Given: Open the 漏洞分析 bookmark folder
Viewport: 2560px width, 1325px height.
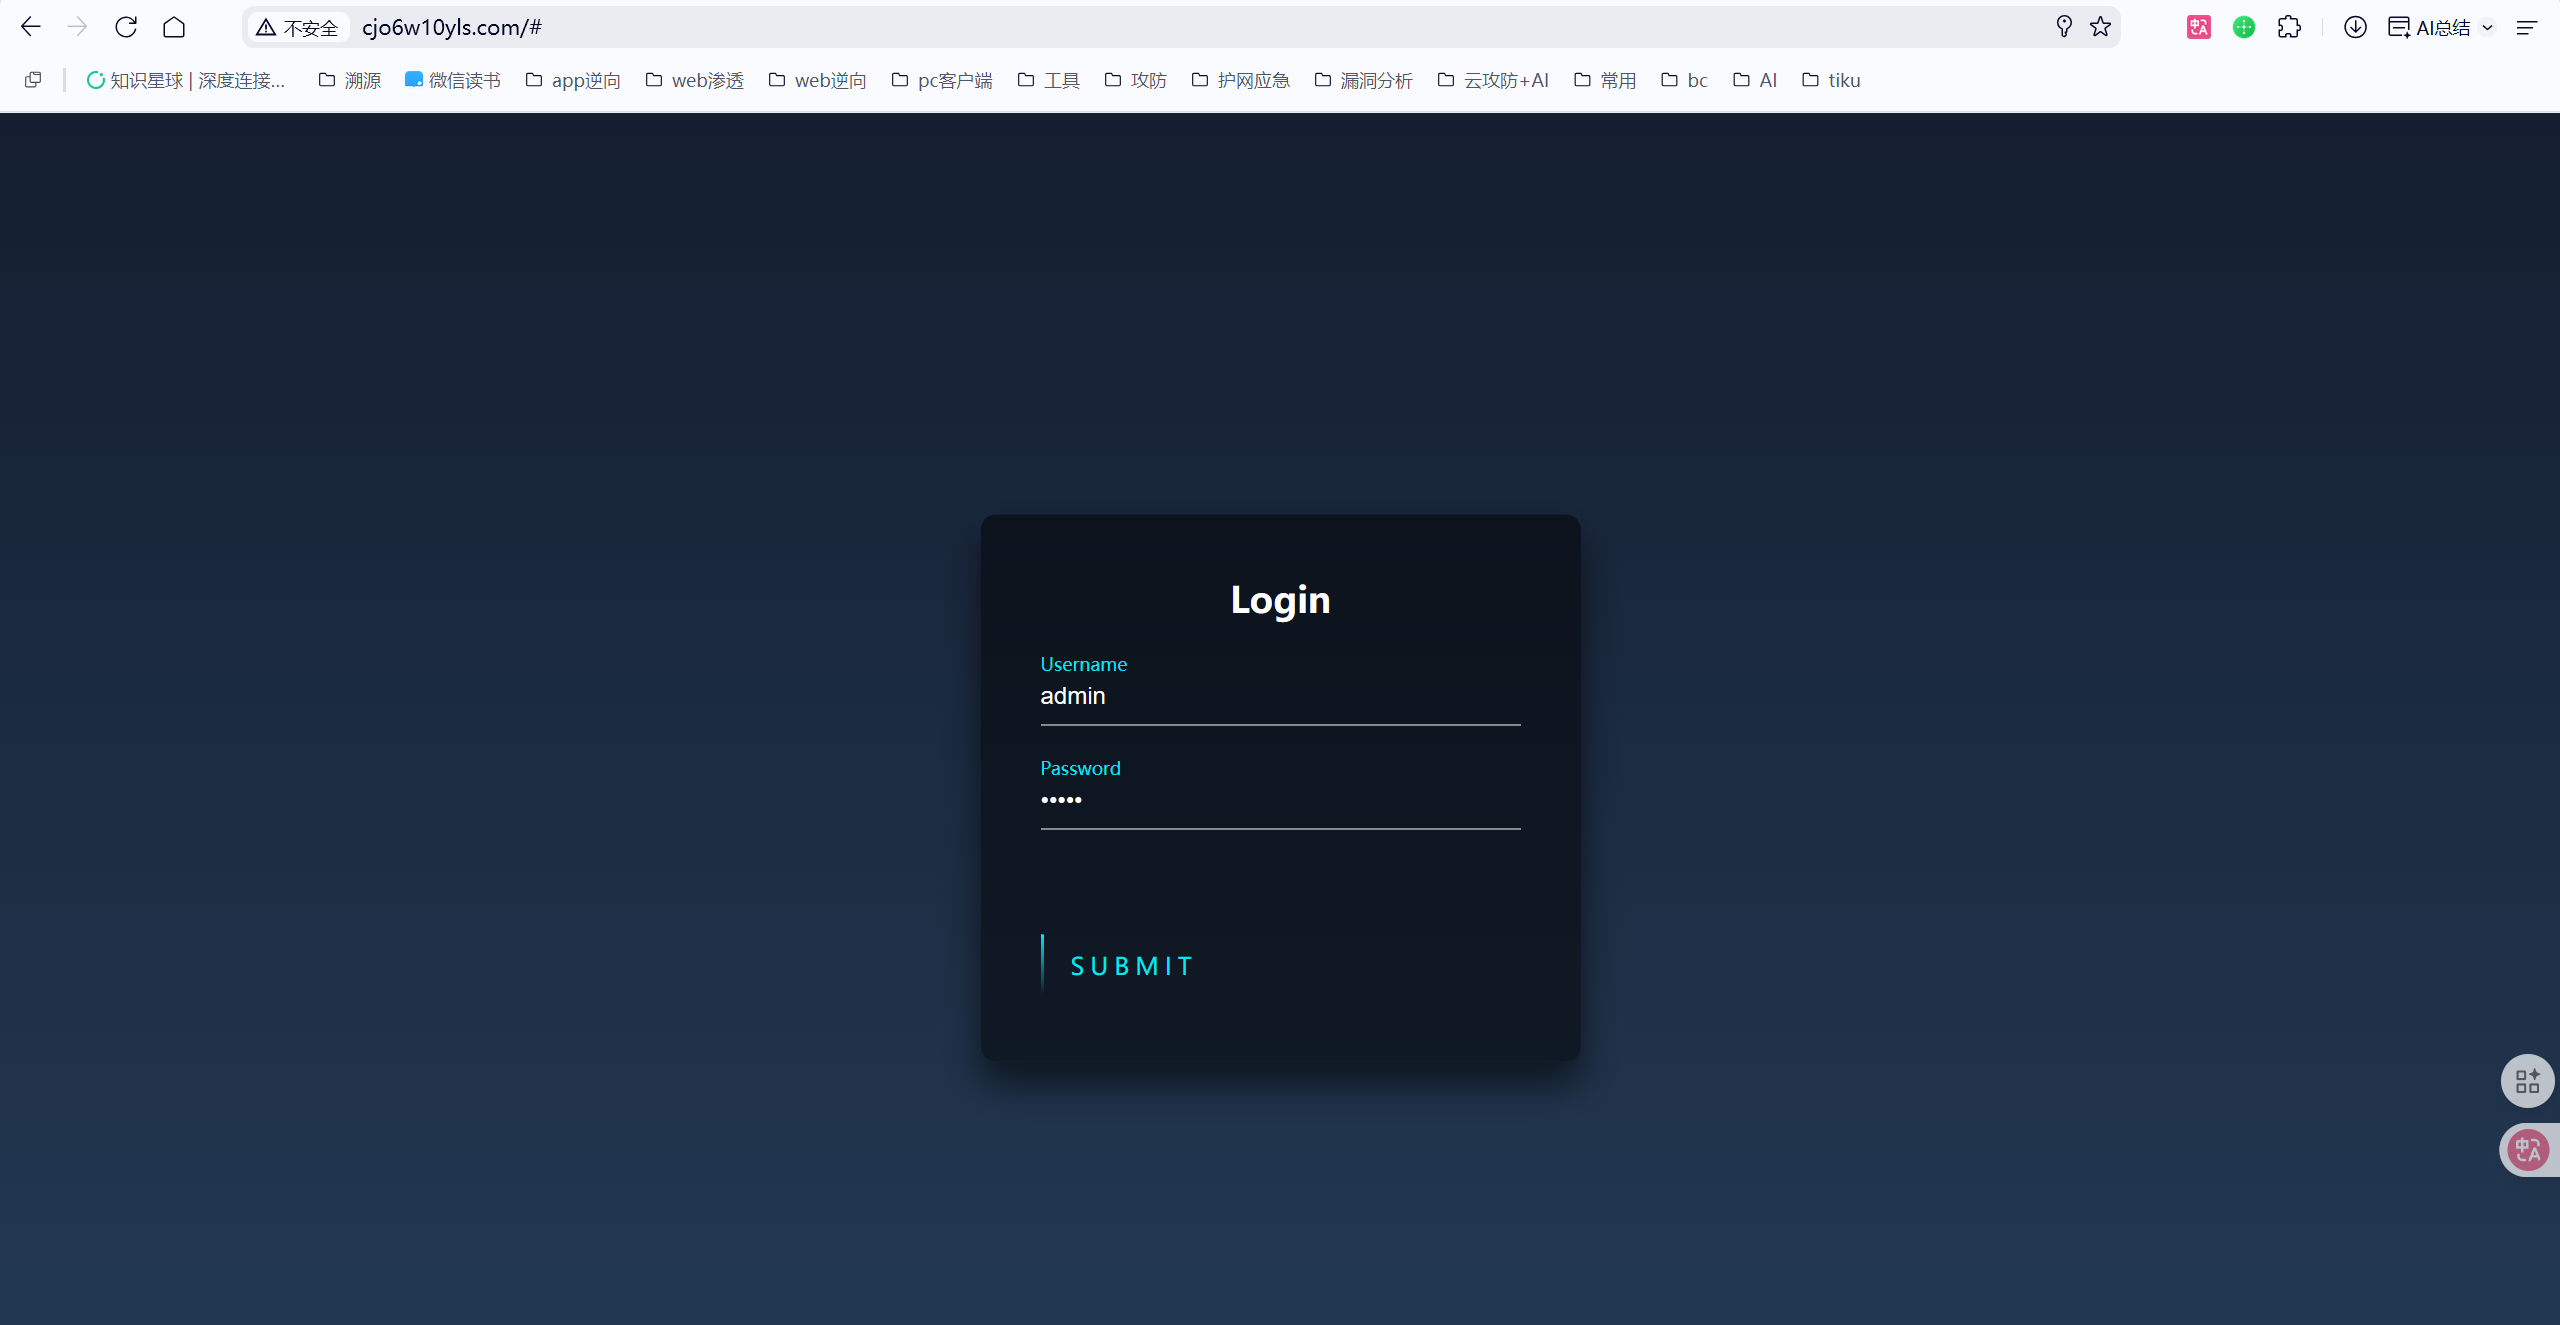Looking at the screenshot, I should pyautogui.click(x=1364, y=80).
